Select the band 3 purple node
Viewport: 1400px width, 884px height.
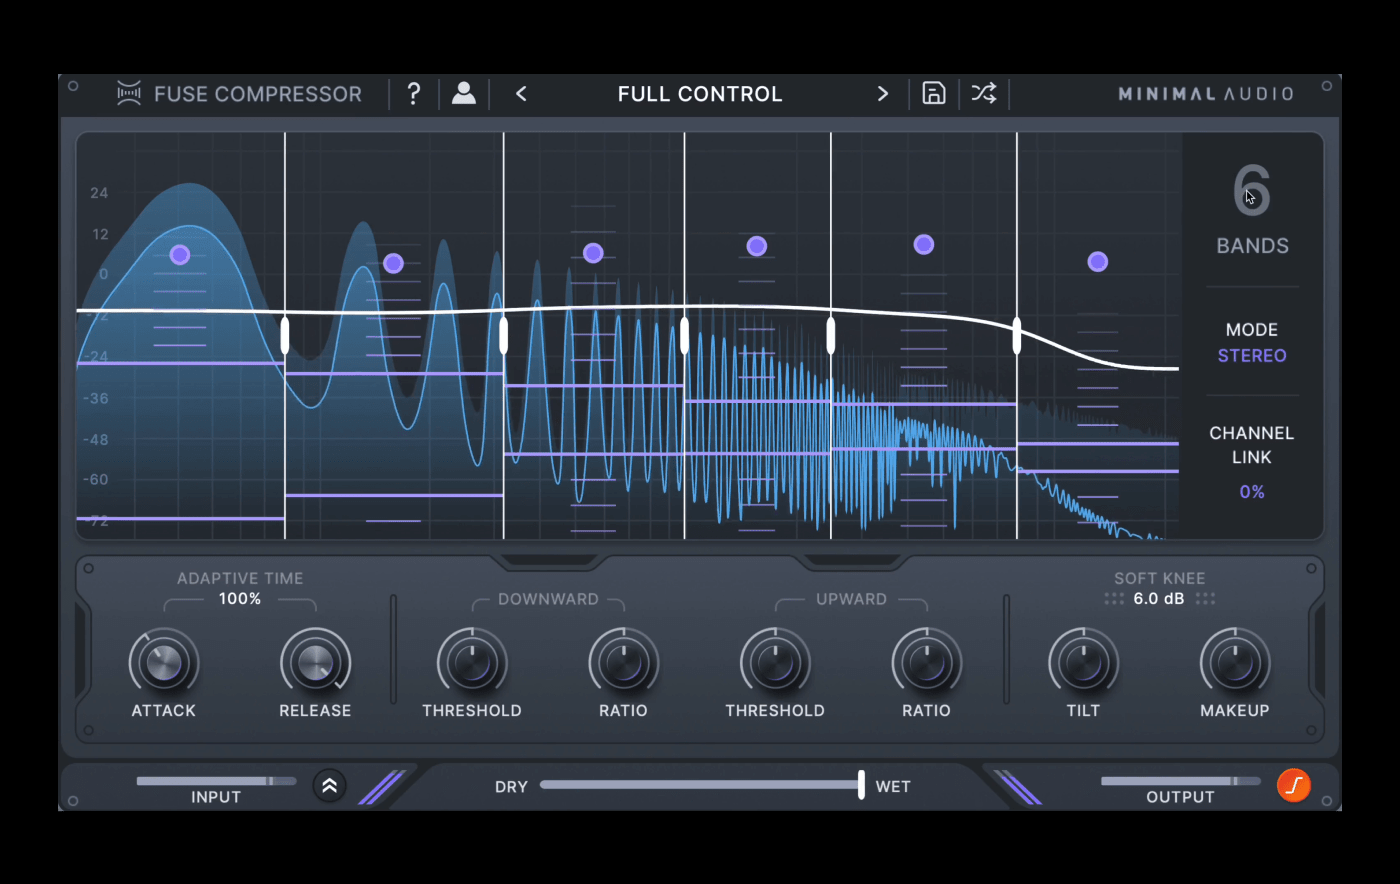coord(593,253)
